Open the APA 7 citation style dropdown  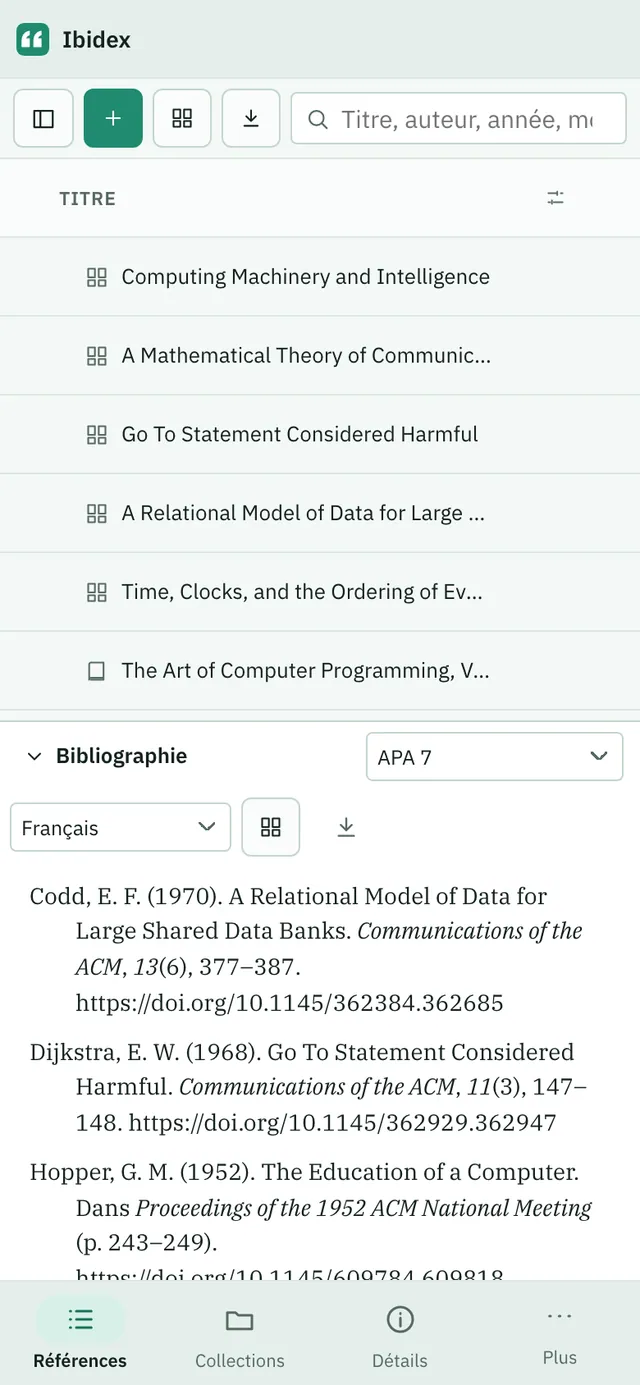(495, 757)
